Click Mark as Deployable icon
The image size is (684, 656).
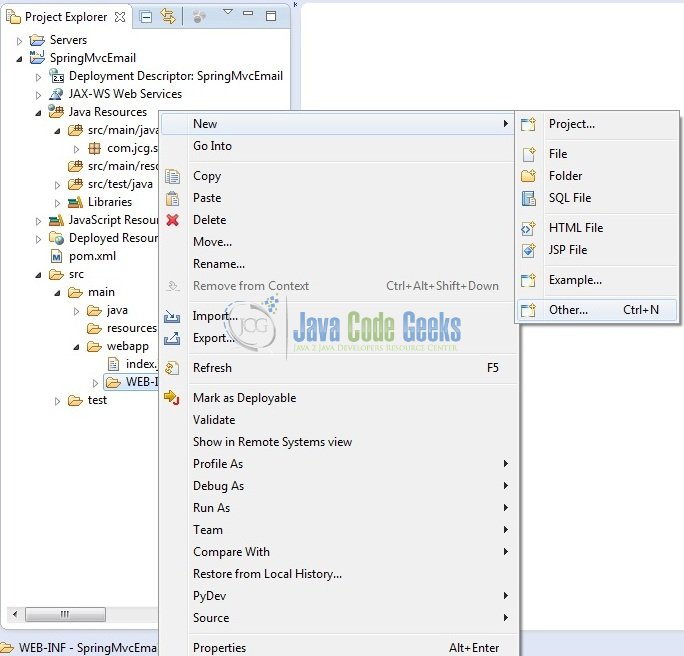[172, 397]
